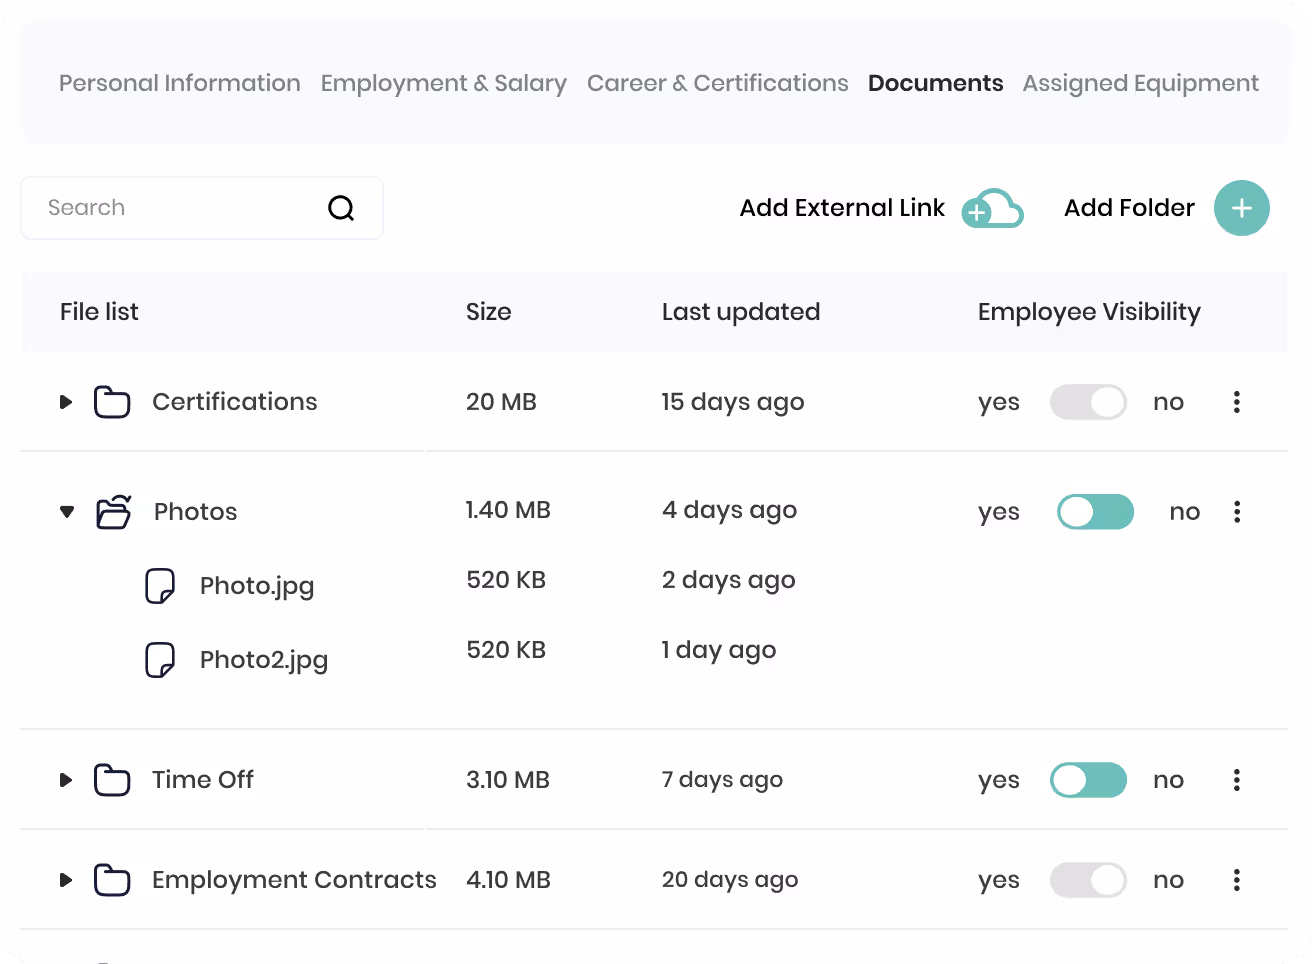Click the Employment Contracts folder icon
The width and height of the screenshot is (1312, 964).
coord(112,880)
